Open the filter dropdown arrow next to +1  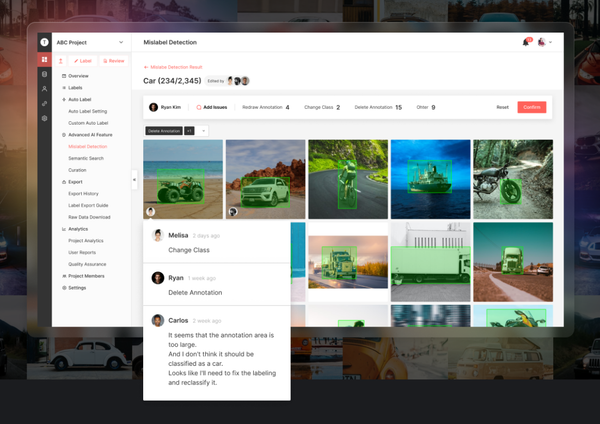[203, 131]
